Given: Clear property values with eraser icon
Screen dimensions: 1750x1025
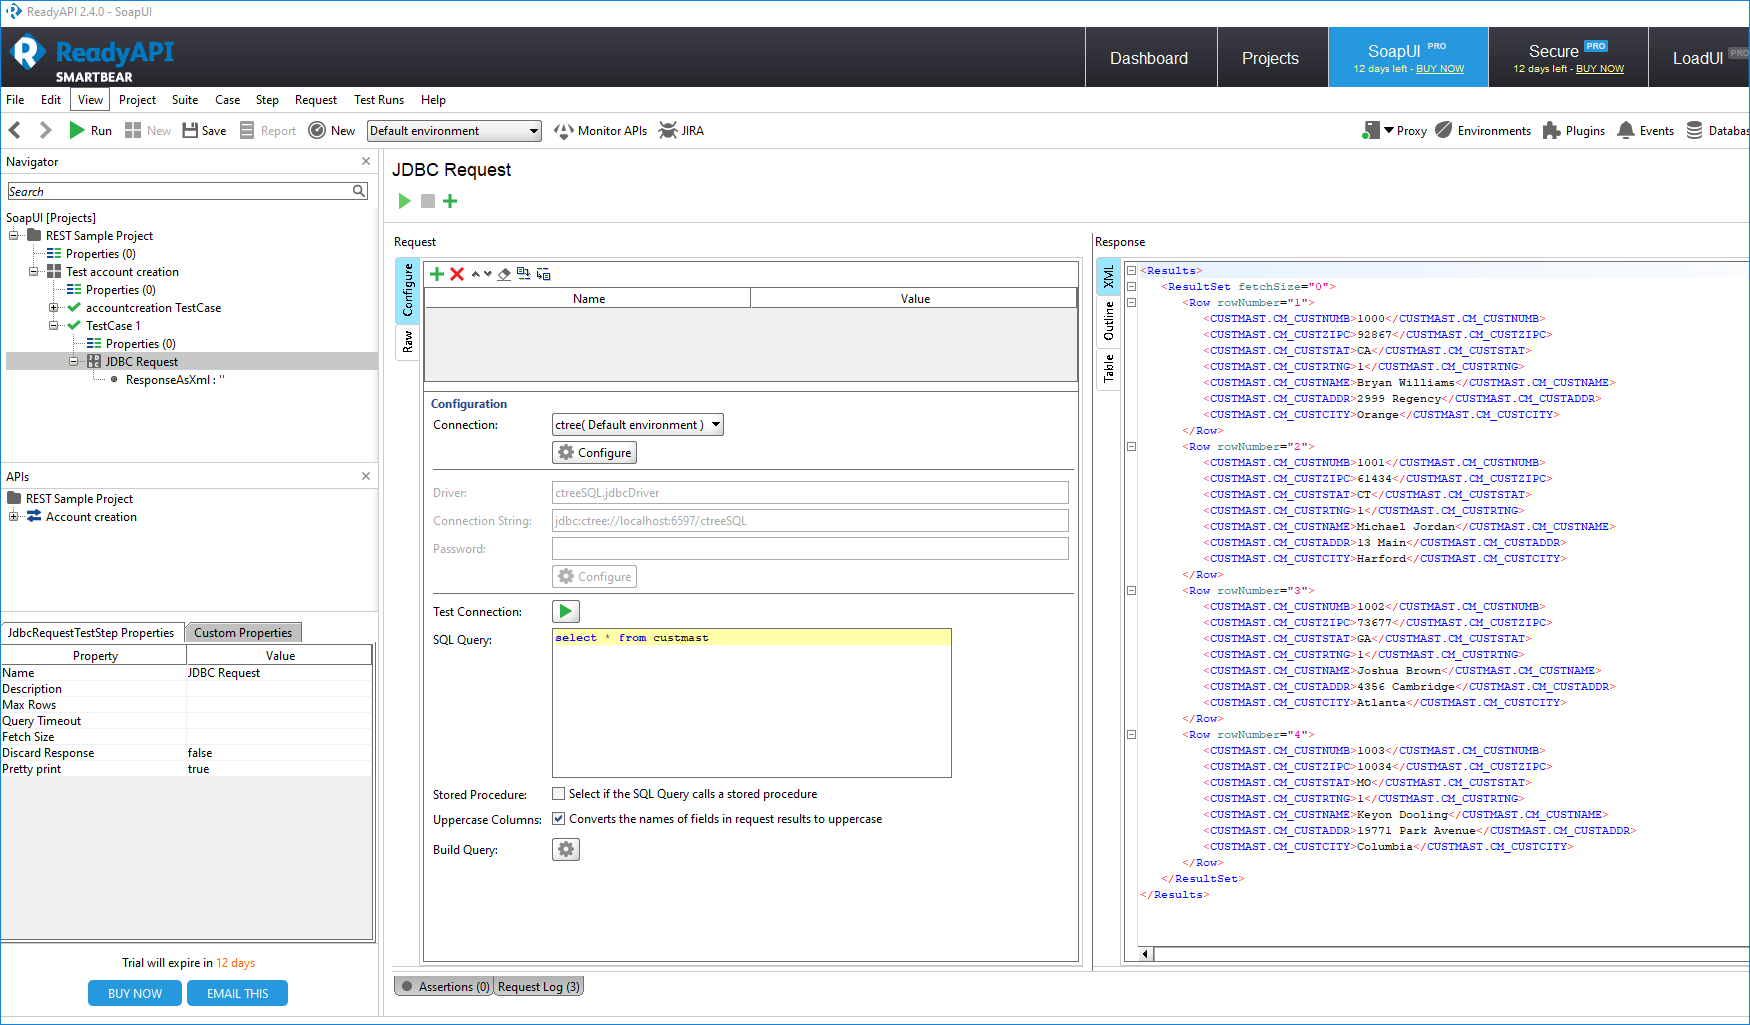Looking at the screenshot, I should pos(504,274).
